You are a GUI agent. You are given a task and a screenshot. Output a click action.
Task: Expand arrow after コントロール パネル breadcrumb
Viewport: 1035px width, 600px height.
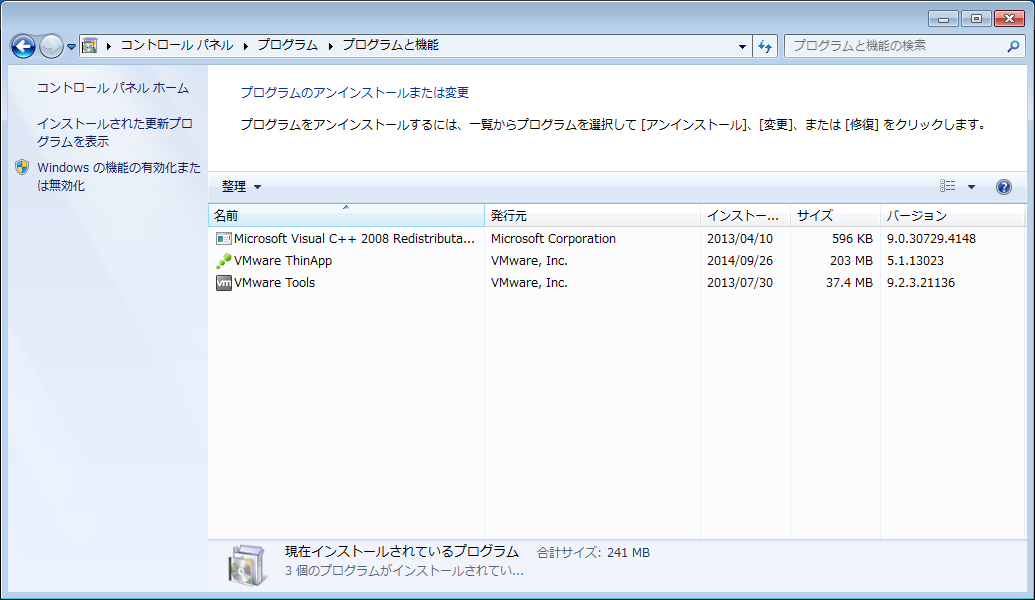tap(246, 46)
